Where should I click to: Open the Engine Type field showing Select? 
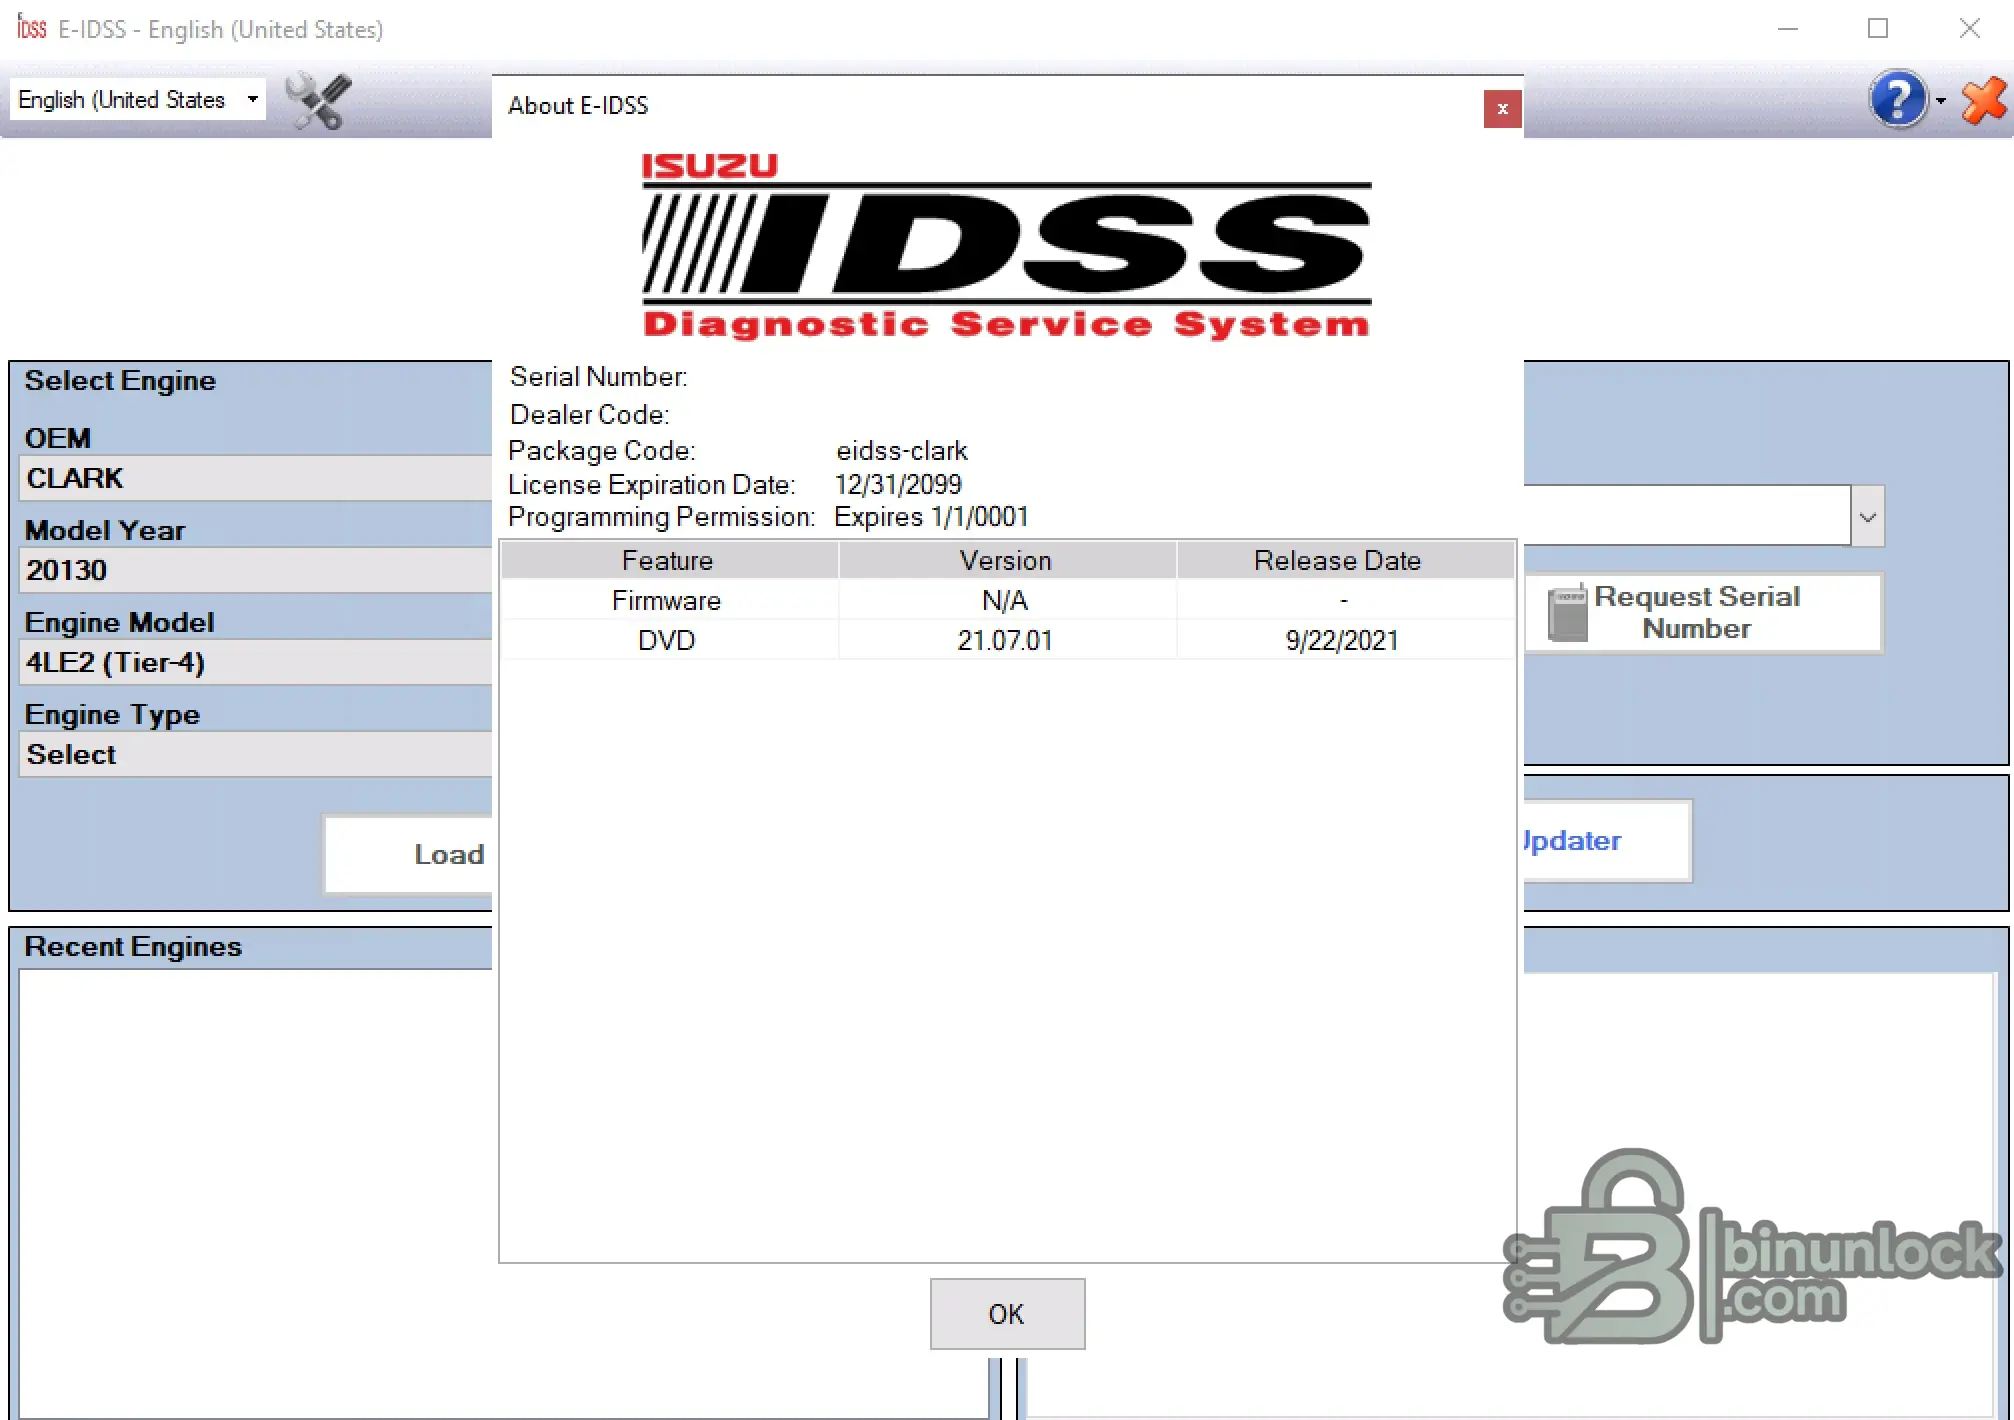pos(256,754)
